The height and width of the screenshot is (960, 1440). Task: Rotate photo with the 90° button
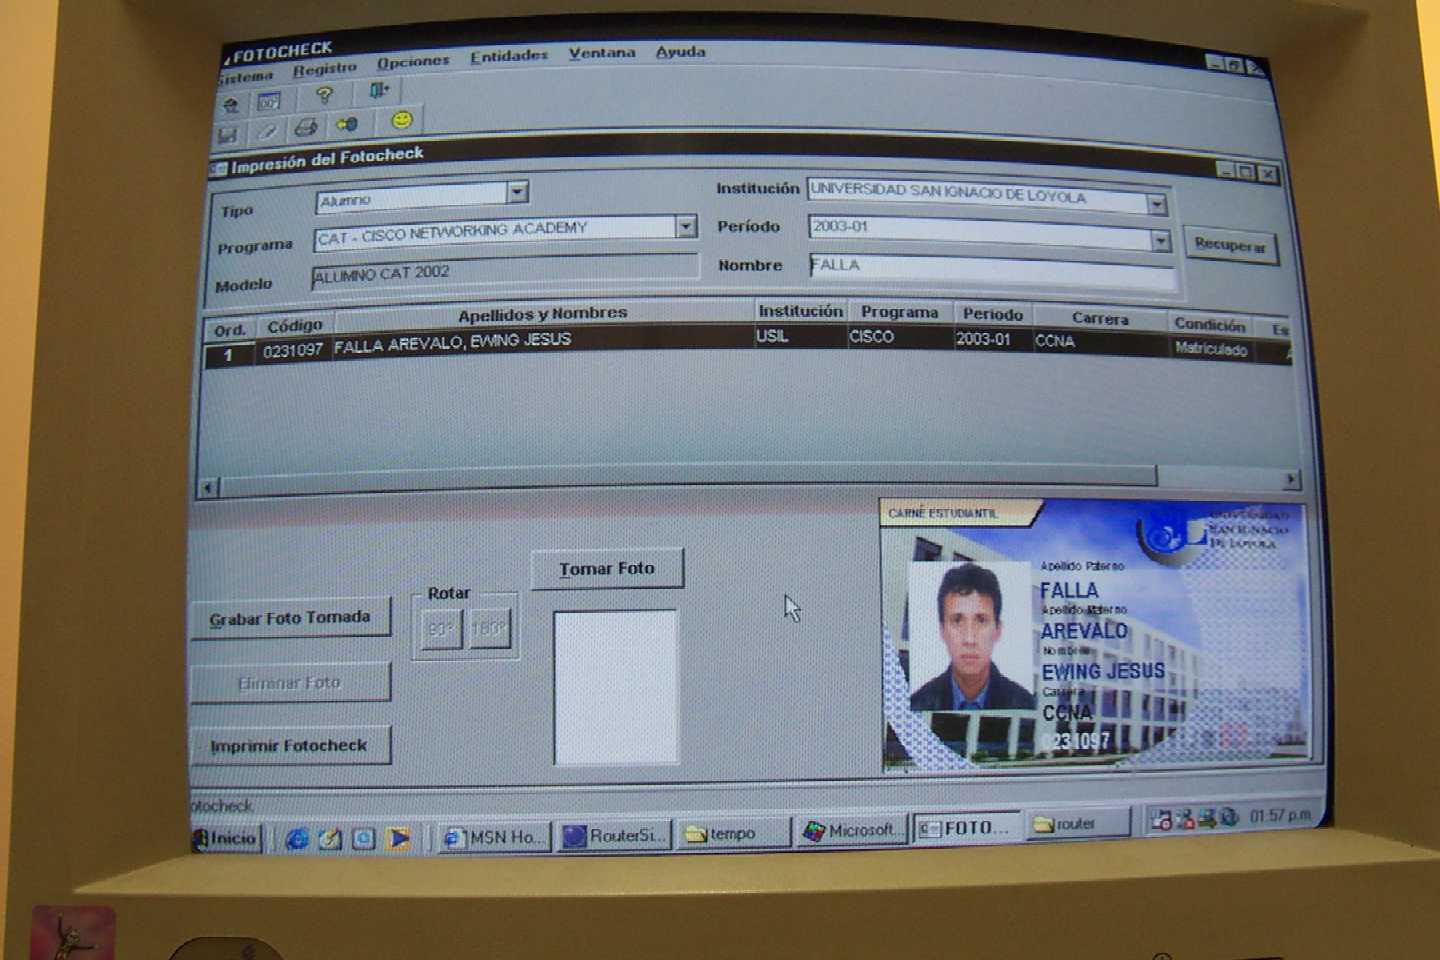tap(441, 629)
